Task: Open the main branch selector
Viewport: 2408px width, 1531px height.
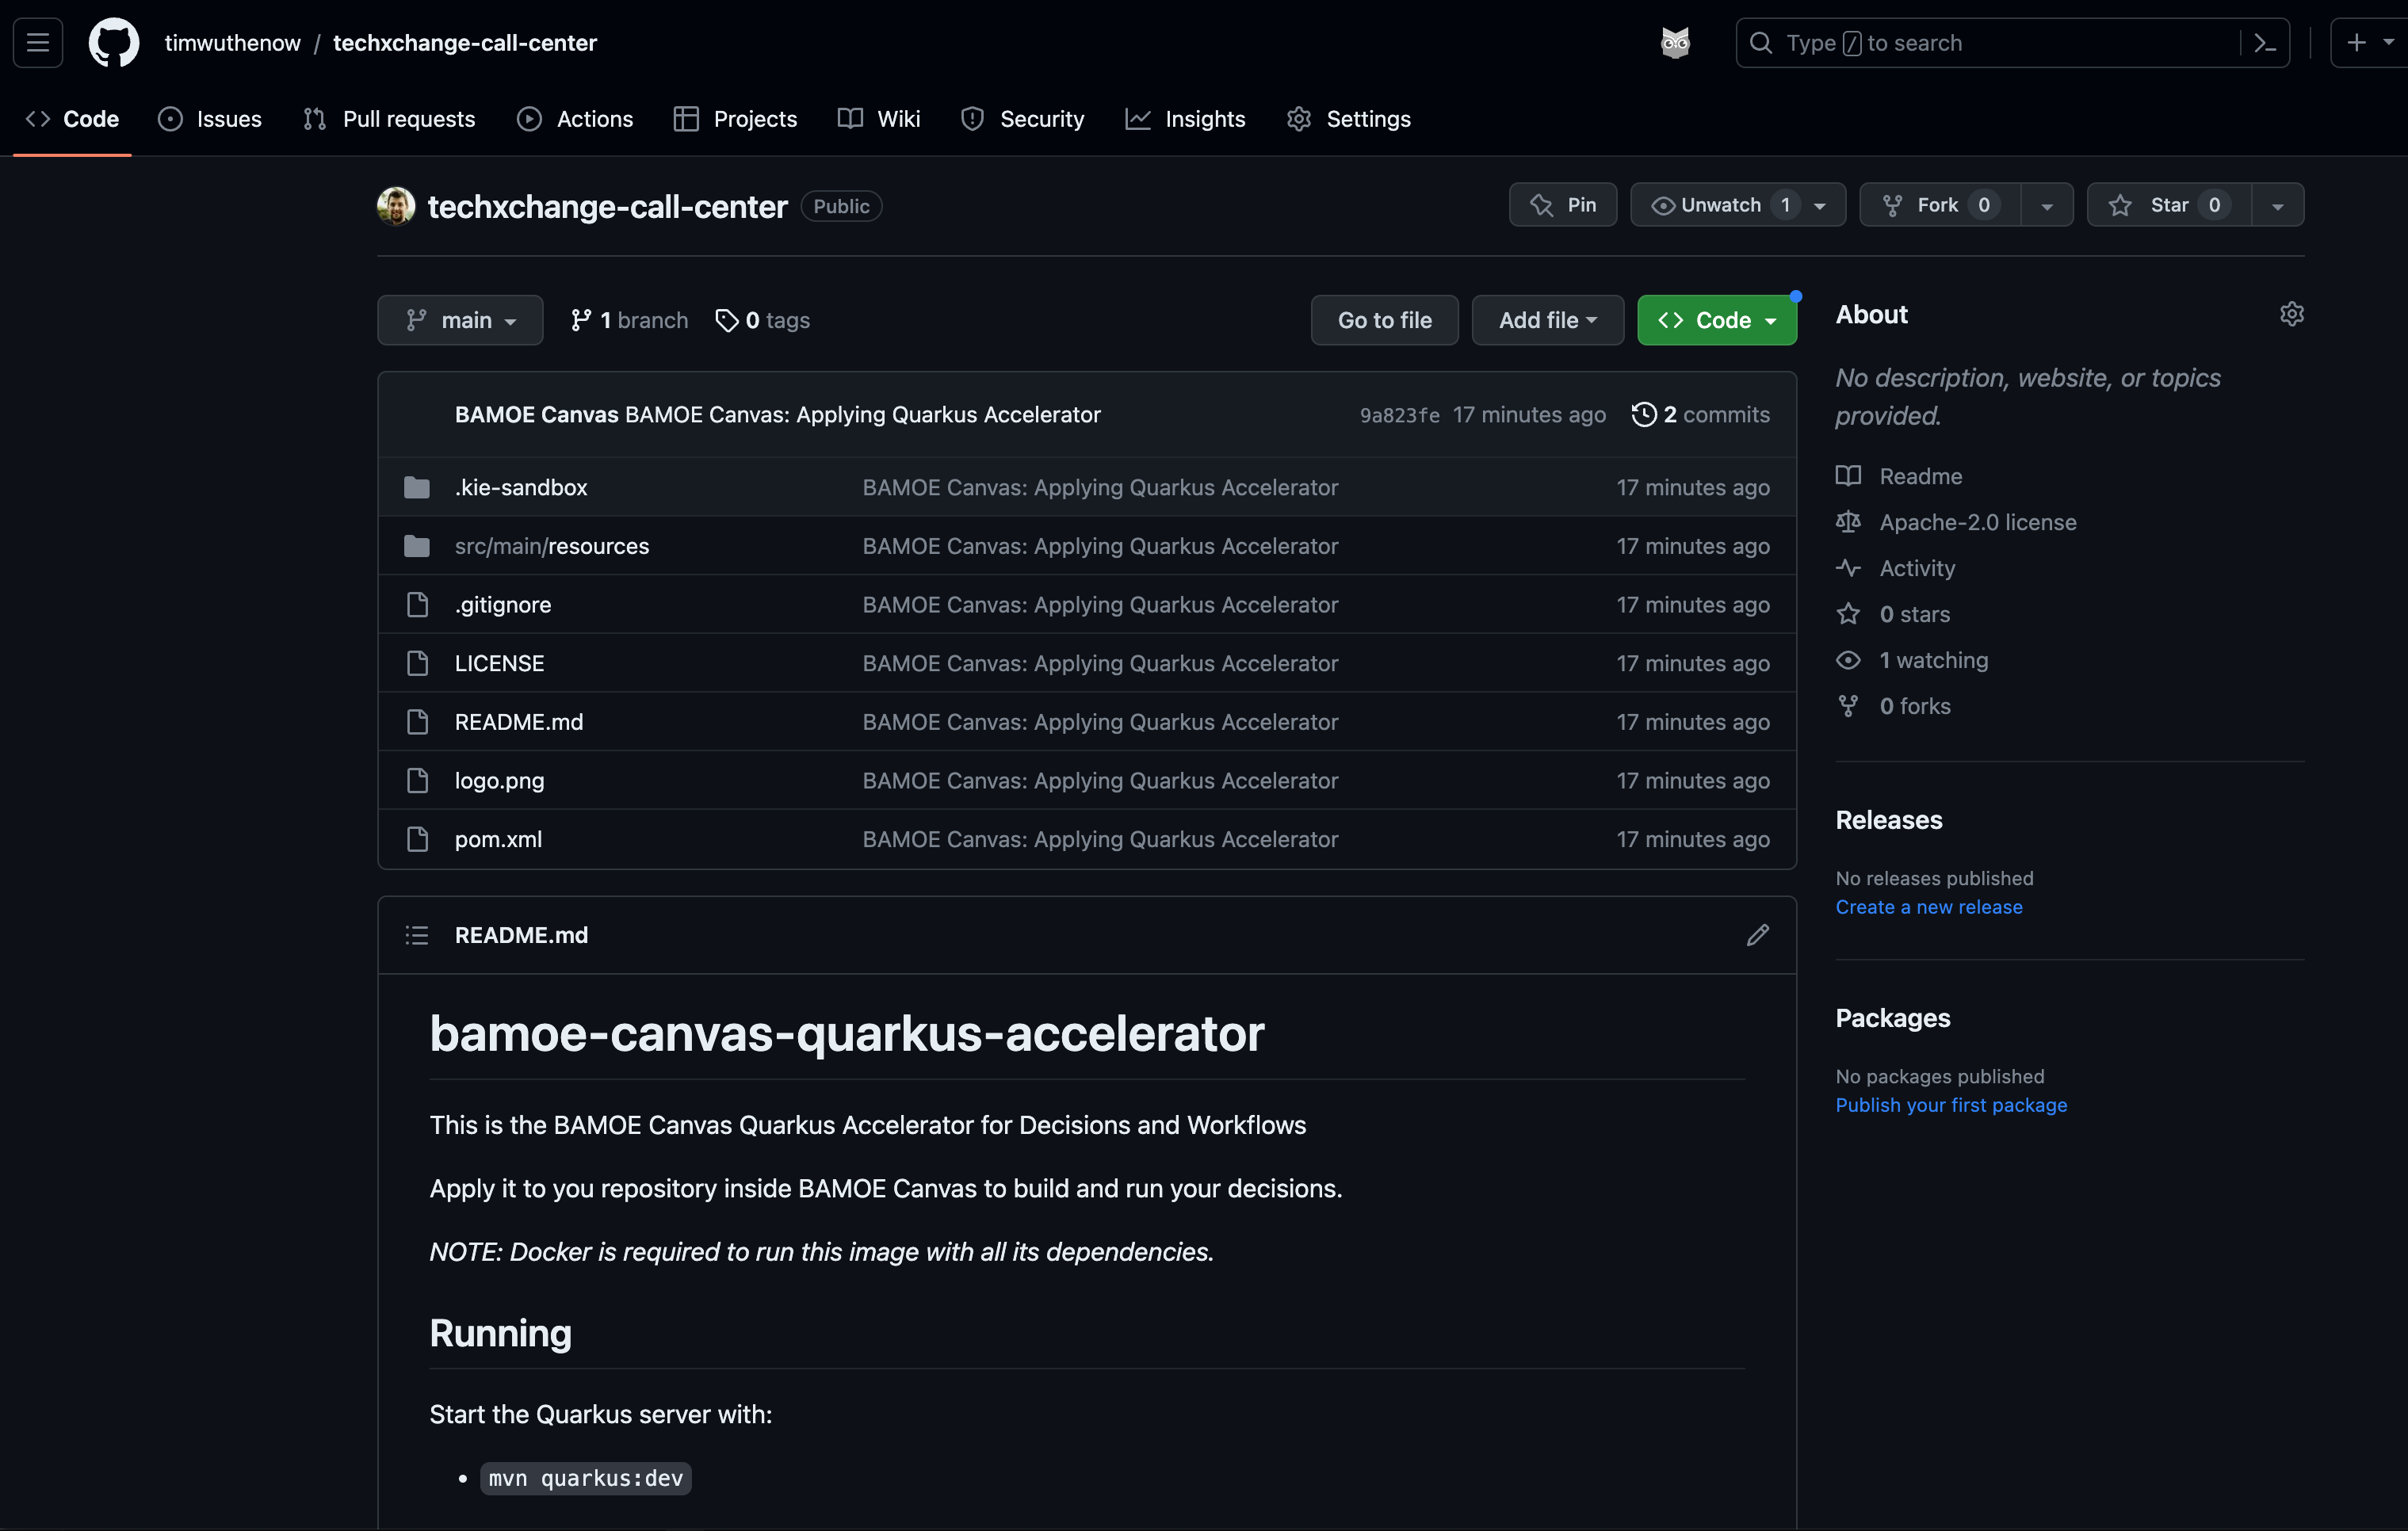Action: pos(460,320)
